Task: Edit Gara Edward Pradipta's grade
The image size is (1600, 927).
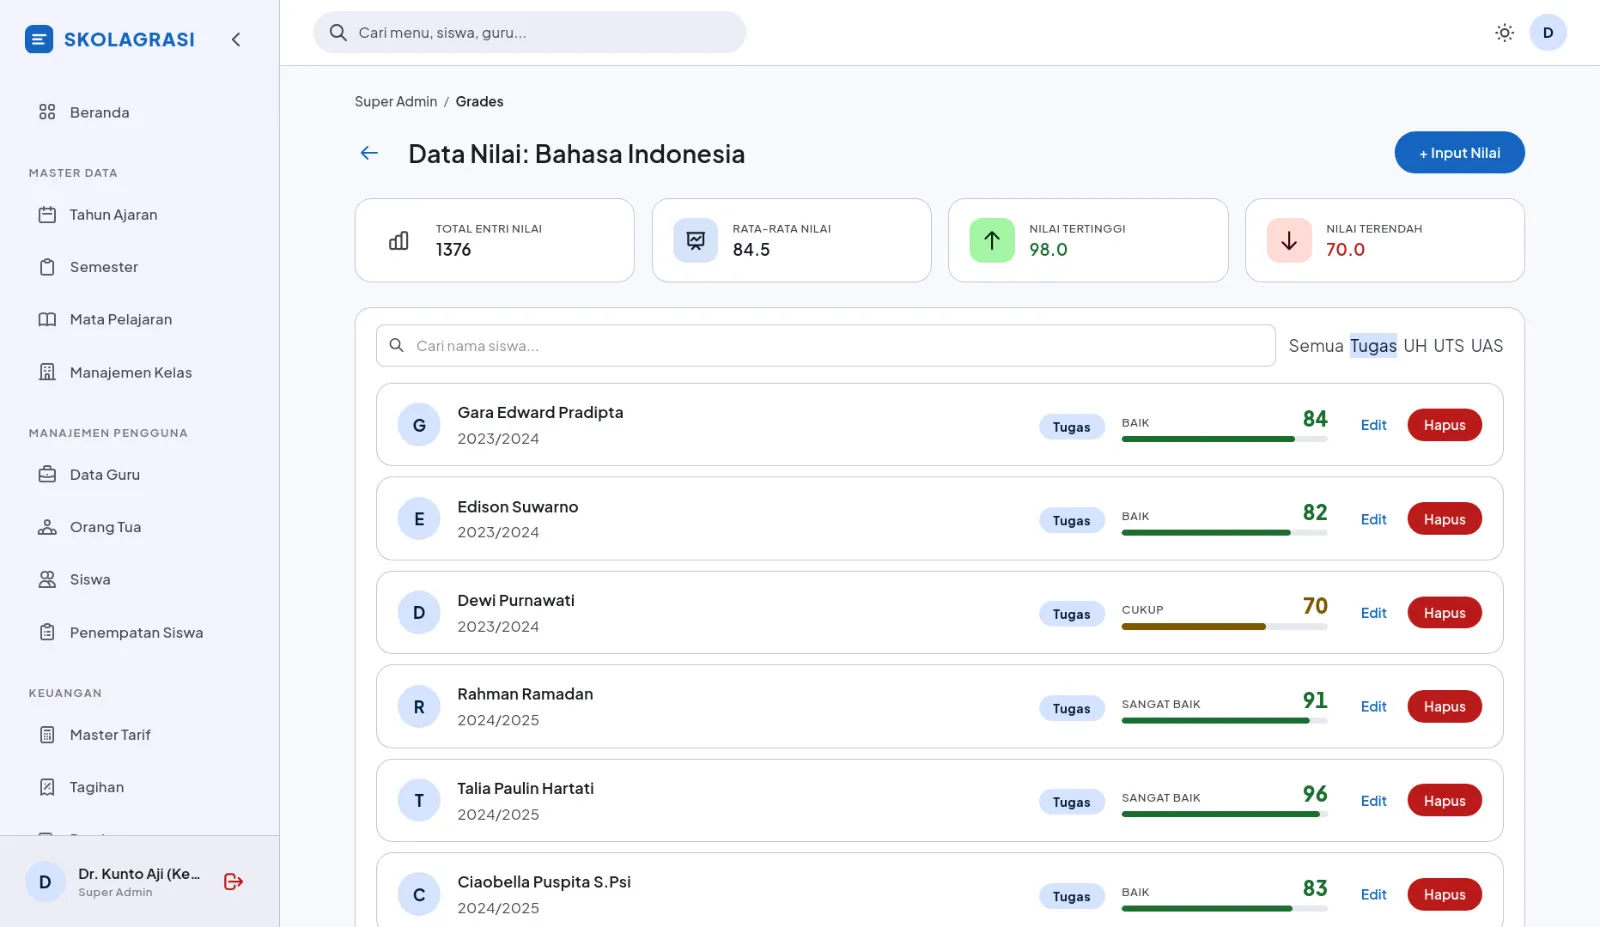Action: (1373, 425)
